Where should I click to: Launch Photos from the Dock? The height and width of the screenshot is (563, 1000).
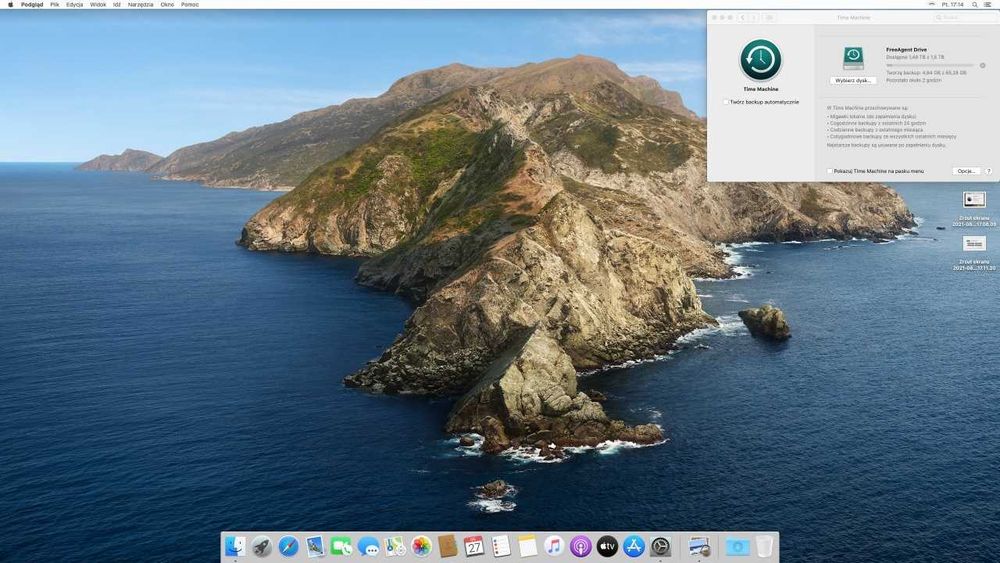421,546
